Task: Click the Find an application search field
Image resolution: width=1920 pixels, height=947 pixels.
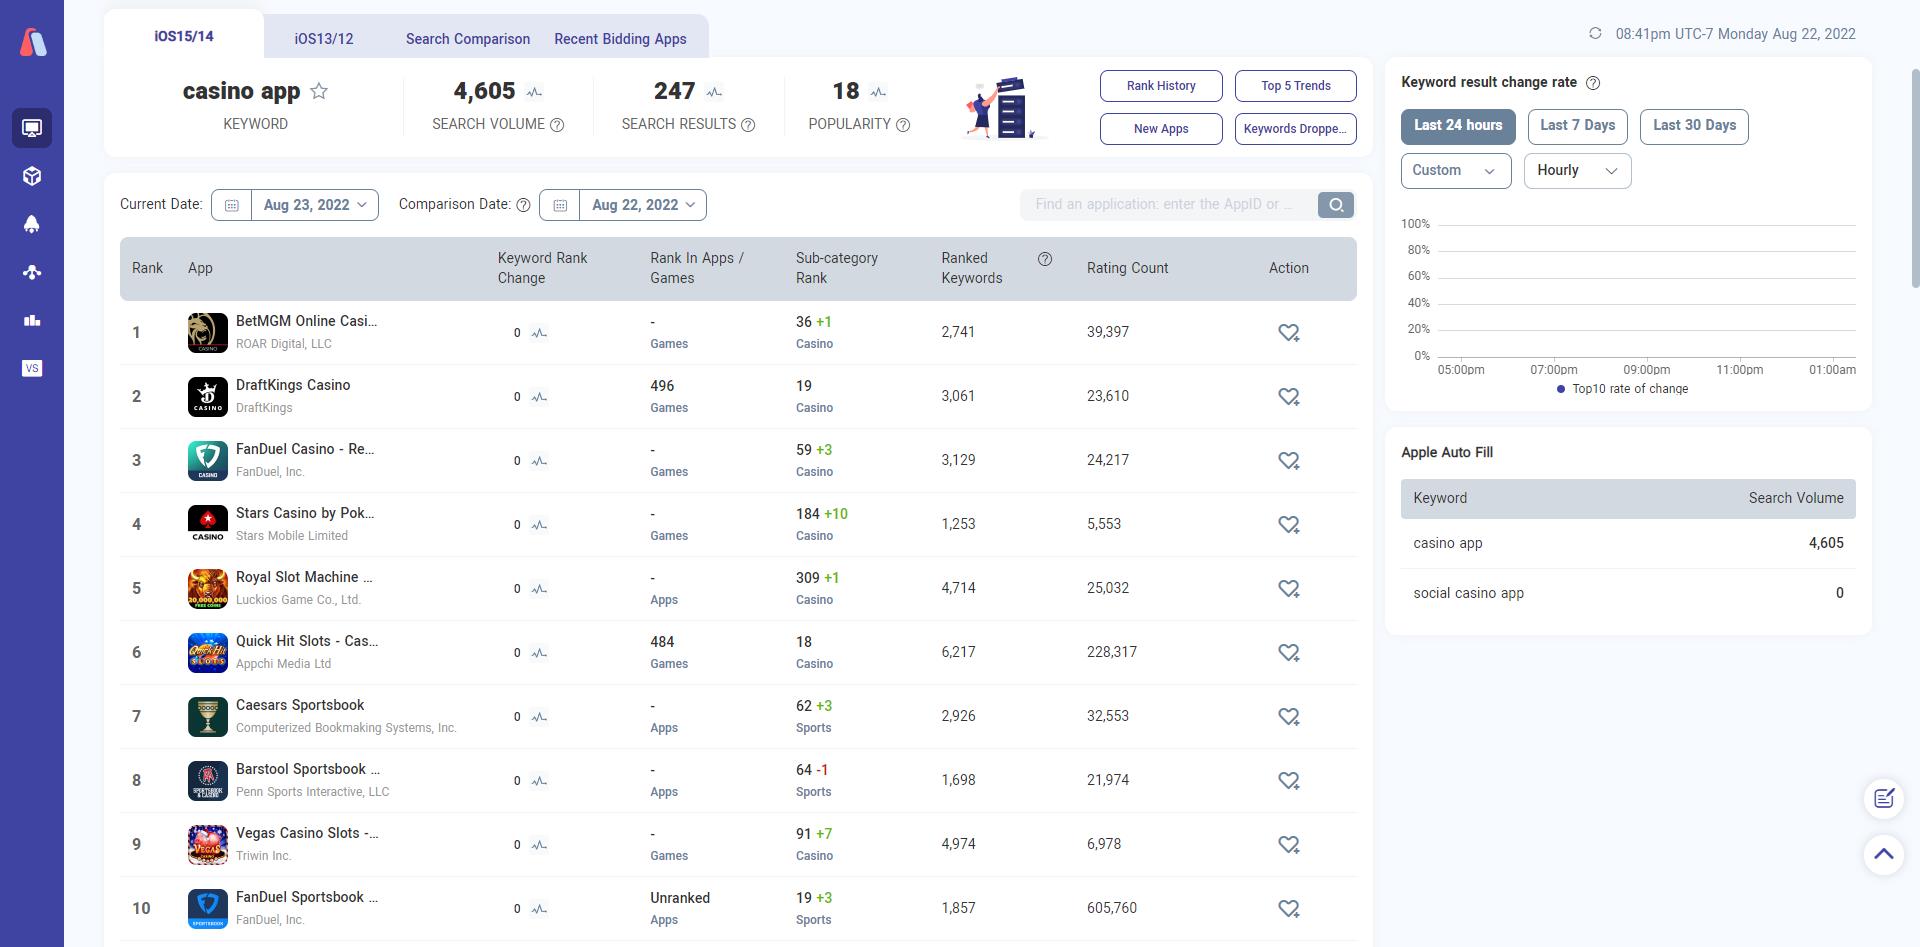Action: (x=1168, y=205)
